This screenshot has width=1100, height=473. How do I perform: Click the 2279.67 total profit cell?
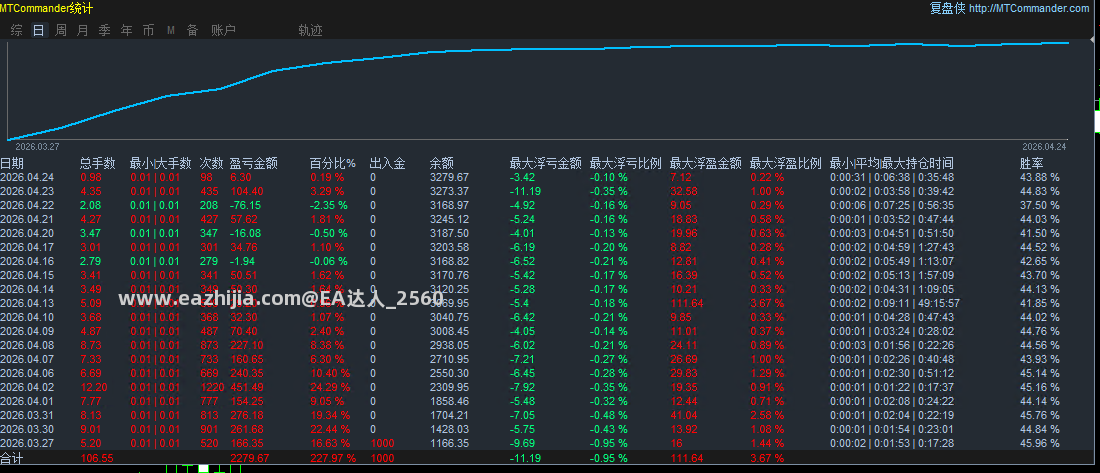tap(250, 458)
